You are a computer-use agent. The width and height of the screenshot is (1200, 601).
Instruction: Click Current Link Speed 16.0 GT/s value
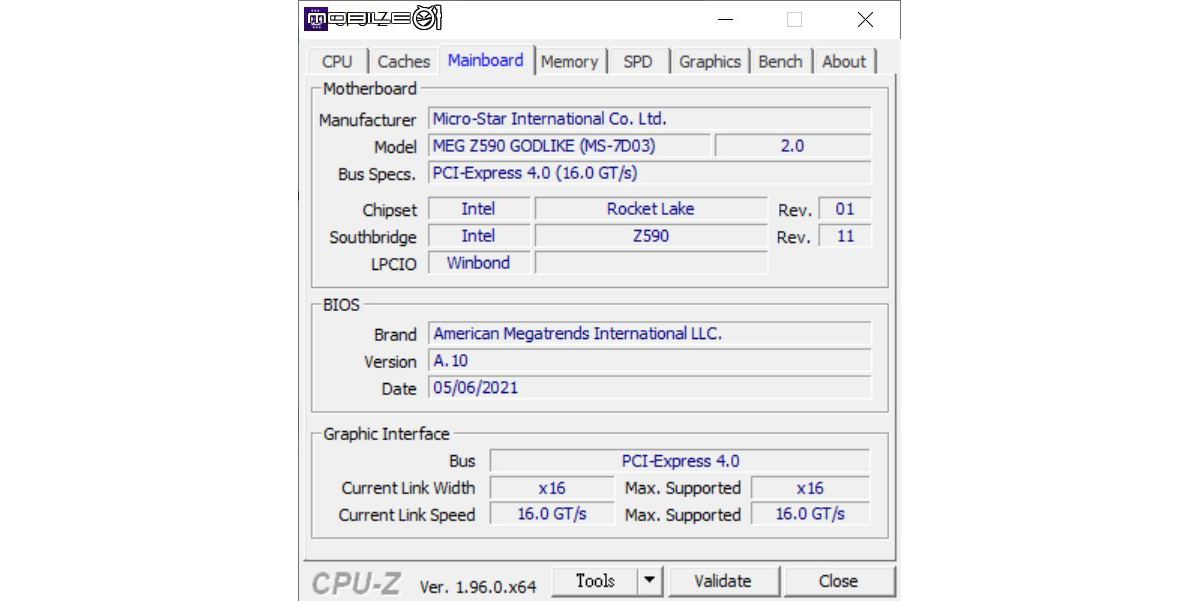pyautogui.click(x=552, y=514)
